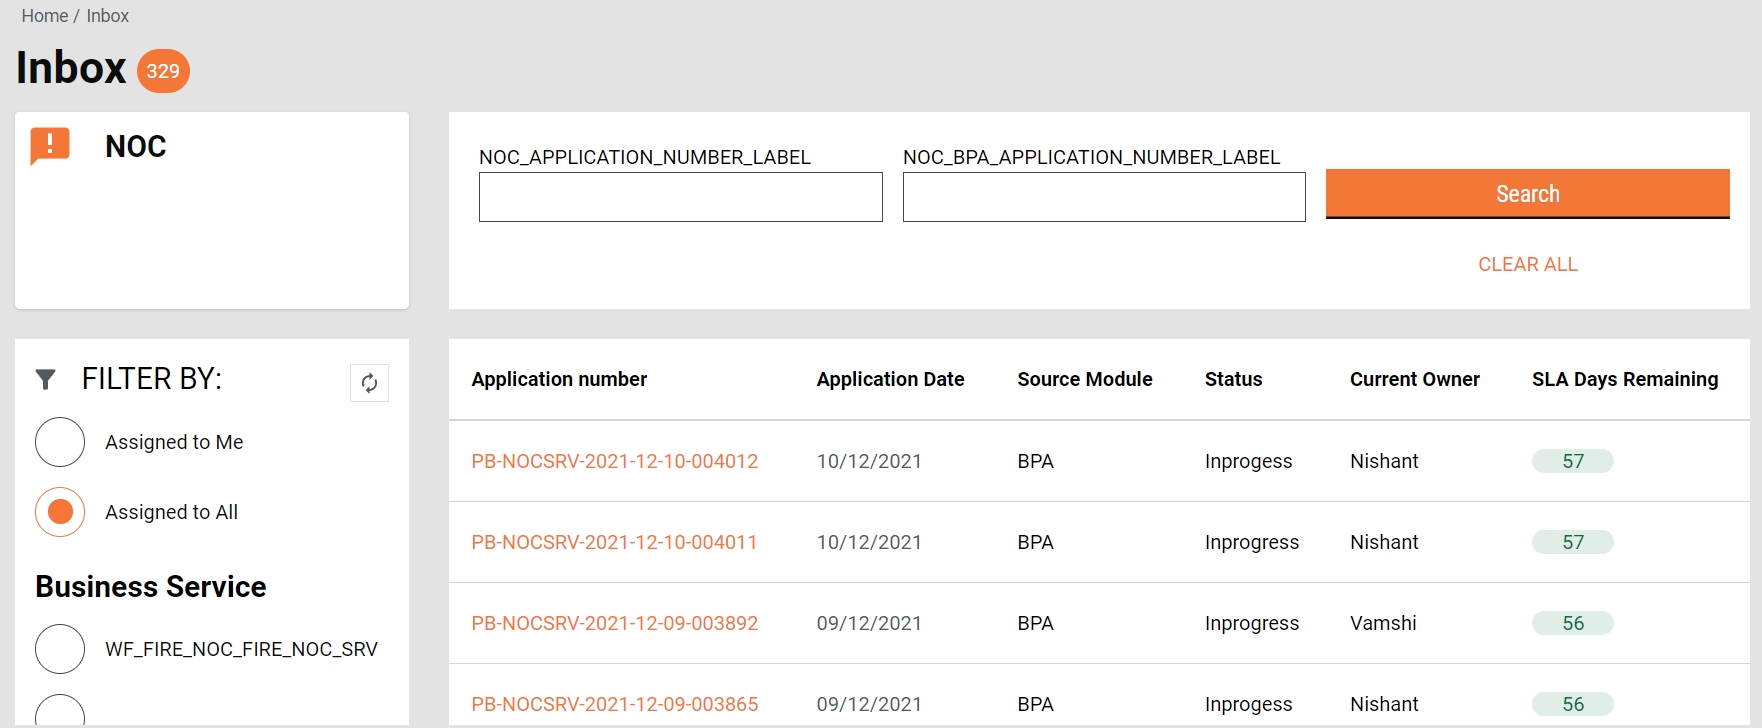This screenshot has width=1762, height=728.
Task: Click the Application number column header
Action: pos(559,379)
